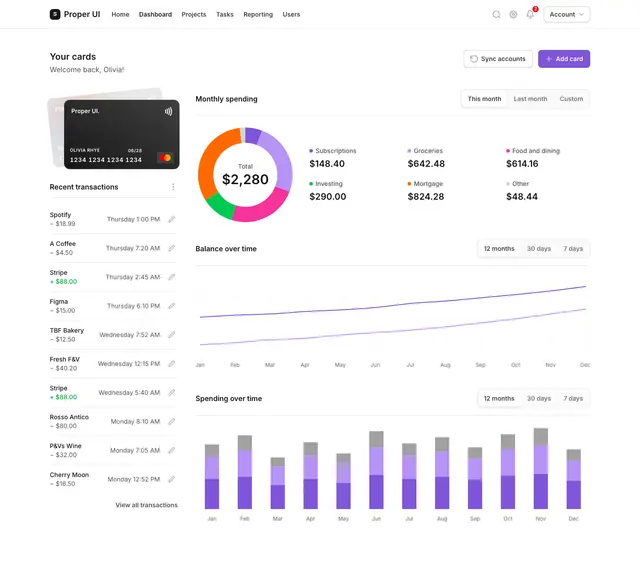Screen dimensions: 640x567
Task: Click the black Proper UI card
Action: point(122,134)
